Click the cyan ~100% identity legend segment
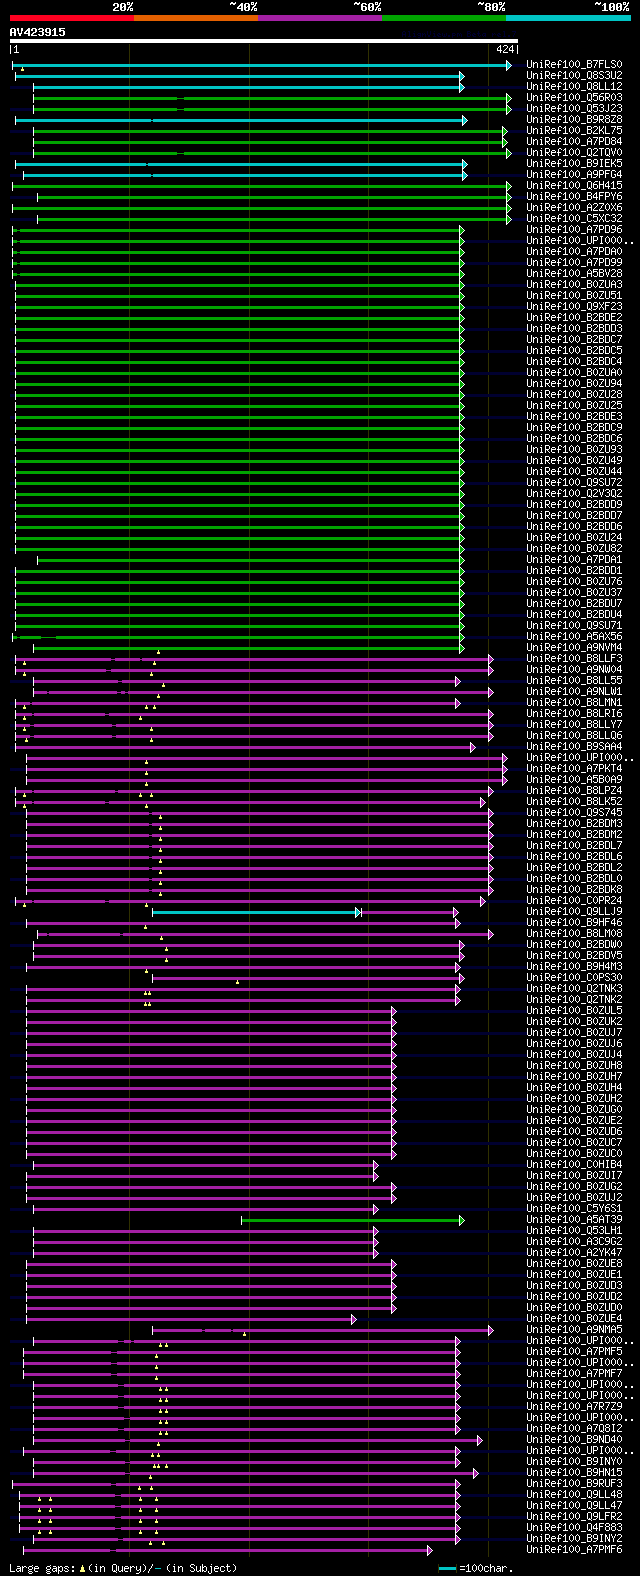 (568, 18)
